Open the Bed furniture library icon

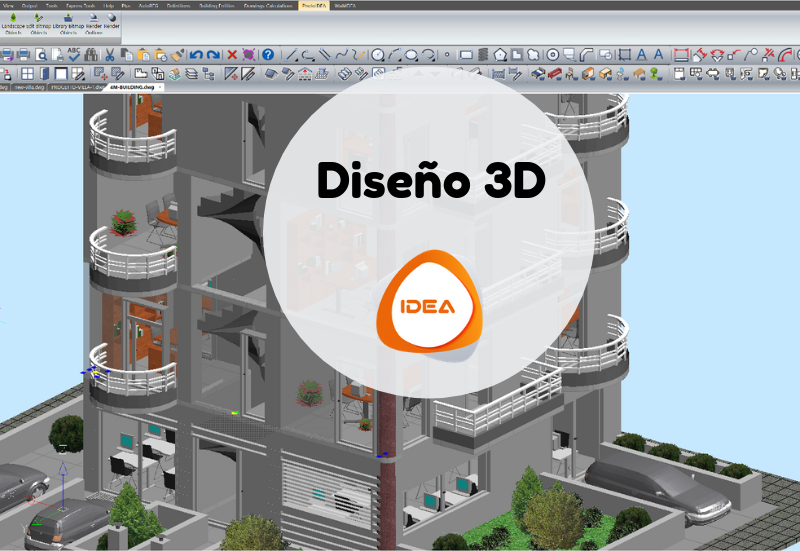(x=538, y=74)
